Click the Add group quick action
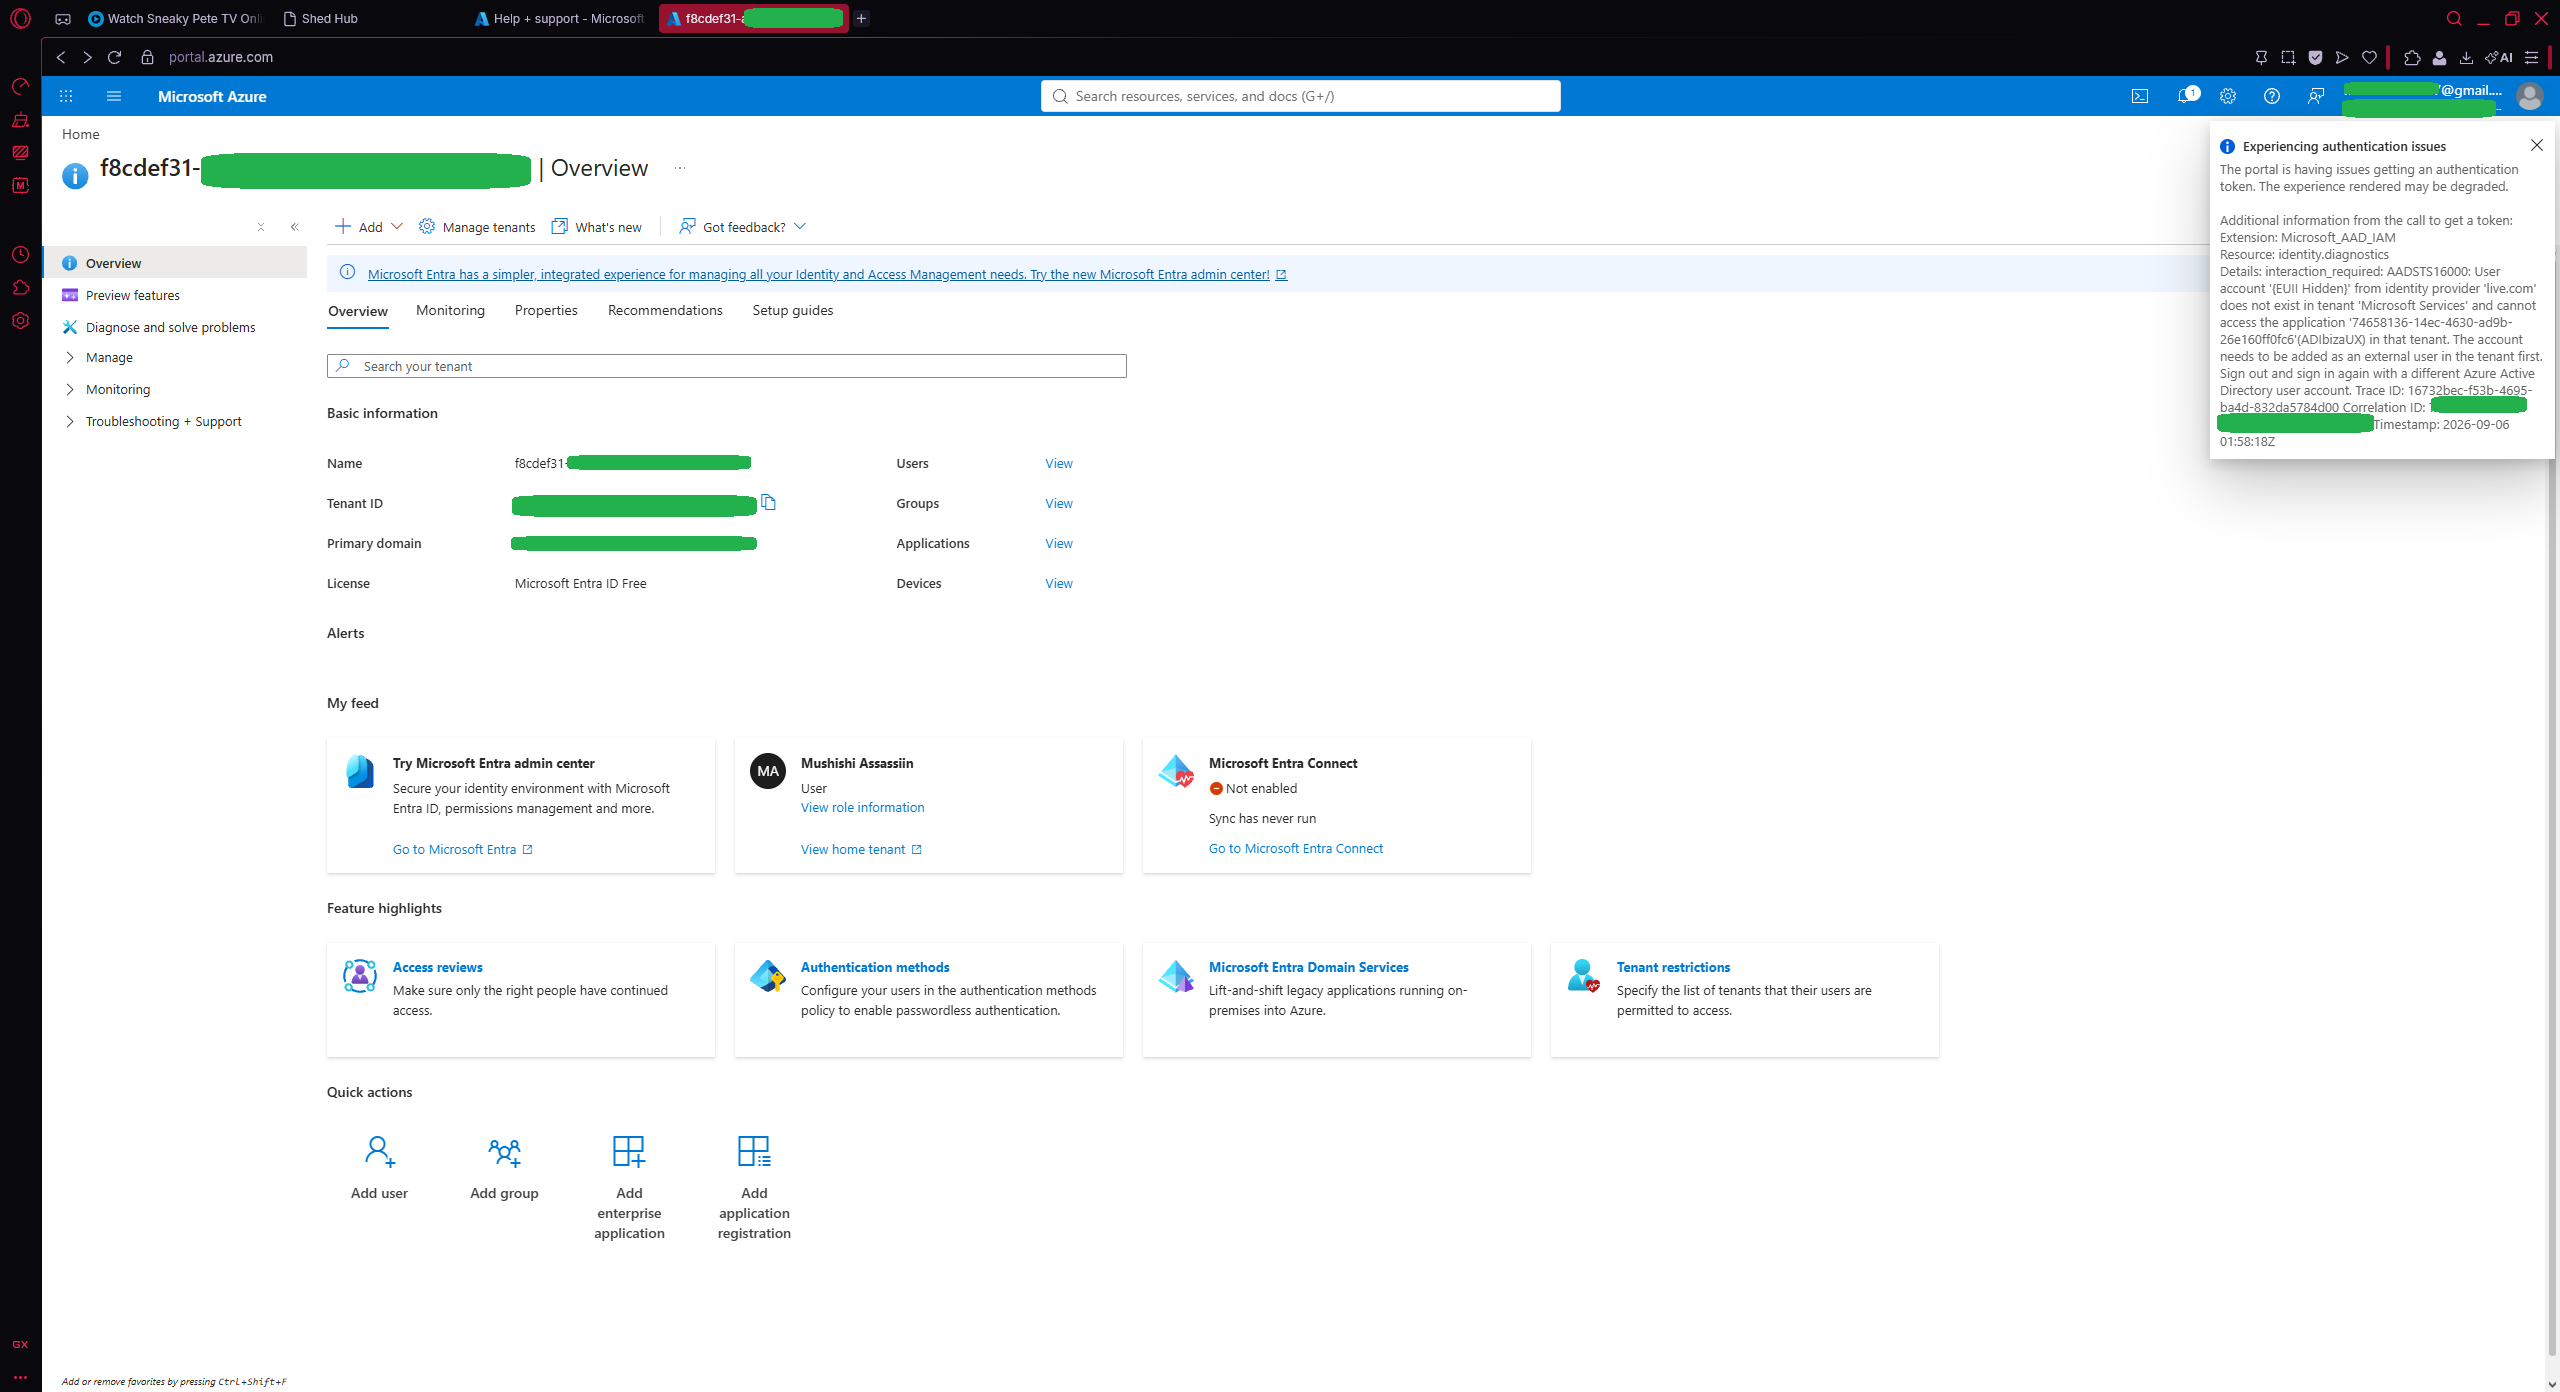 504,1166
